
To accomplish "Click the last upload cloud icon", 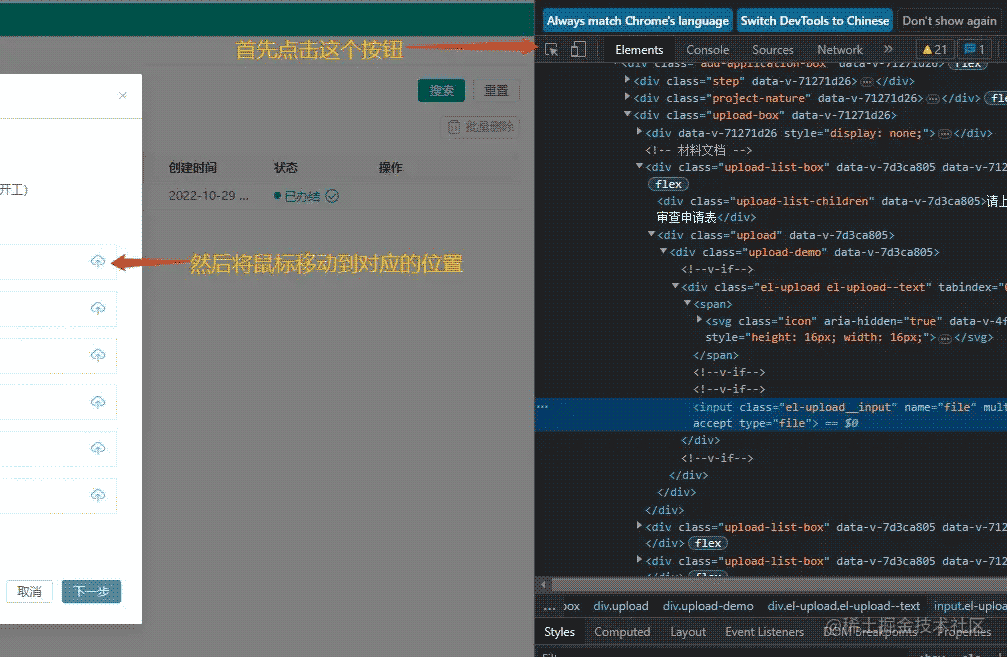I will click(98, 495).
